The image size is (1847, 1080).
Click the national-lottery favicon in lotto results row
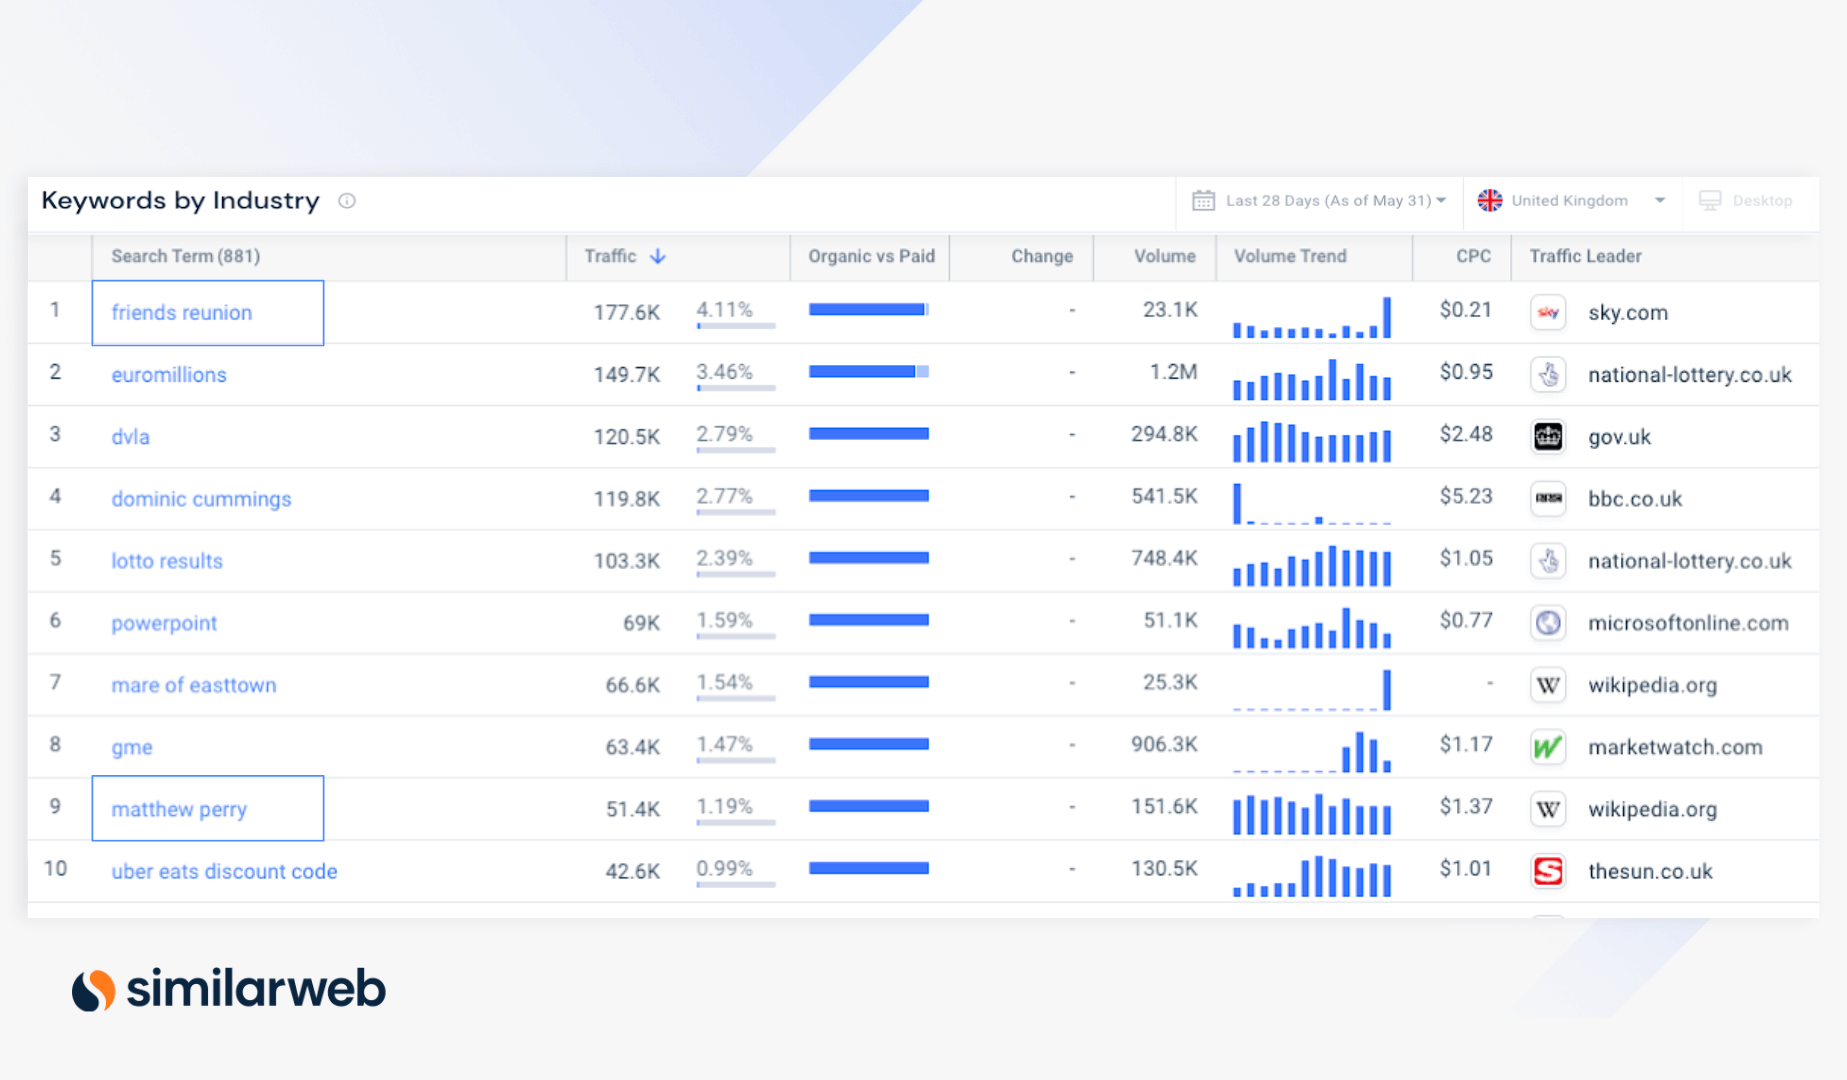(x=1548, y=561)
